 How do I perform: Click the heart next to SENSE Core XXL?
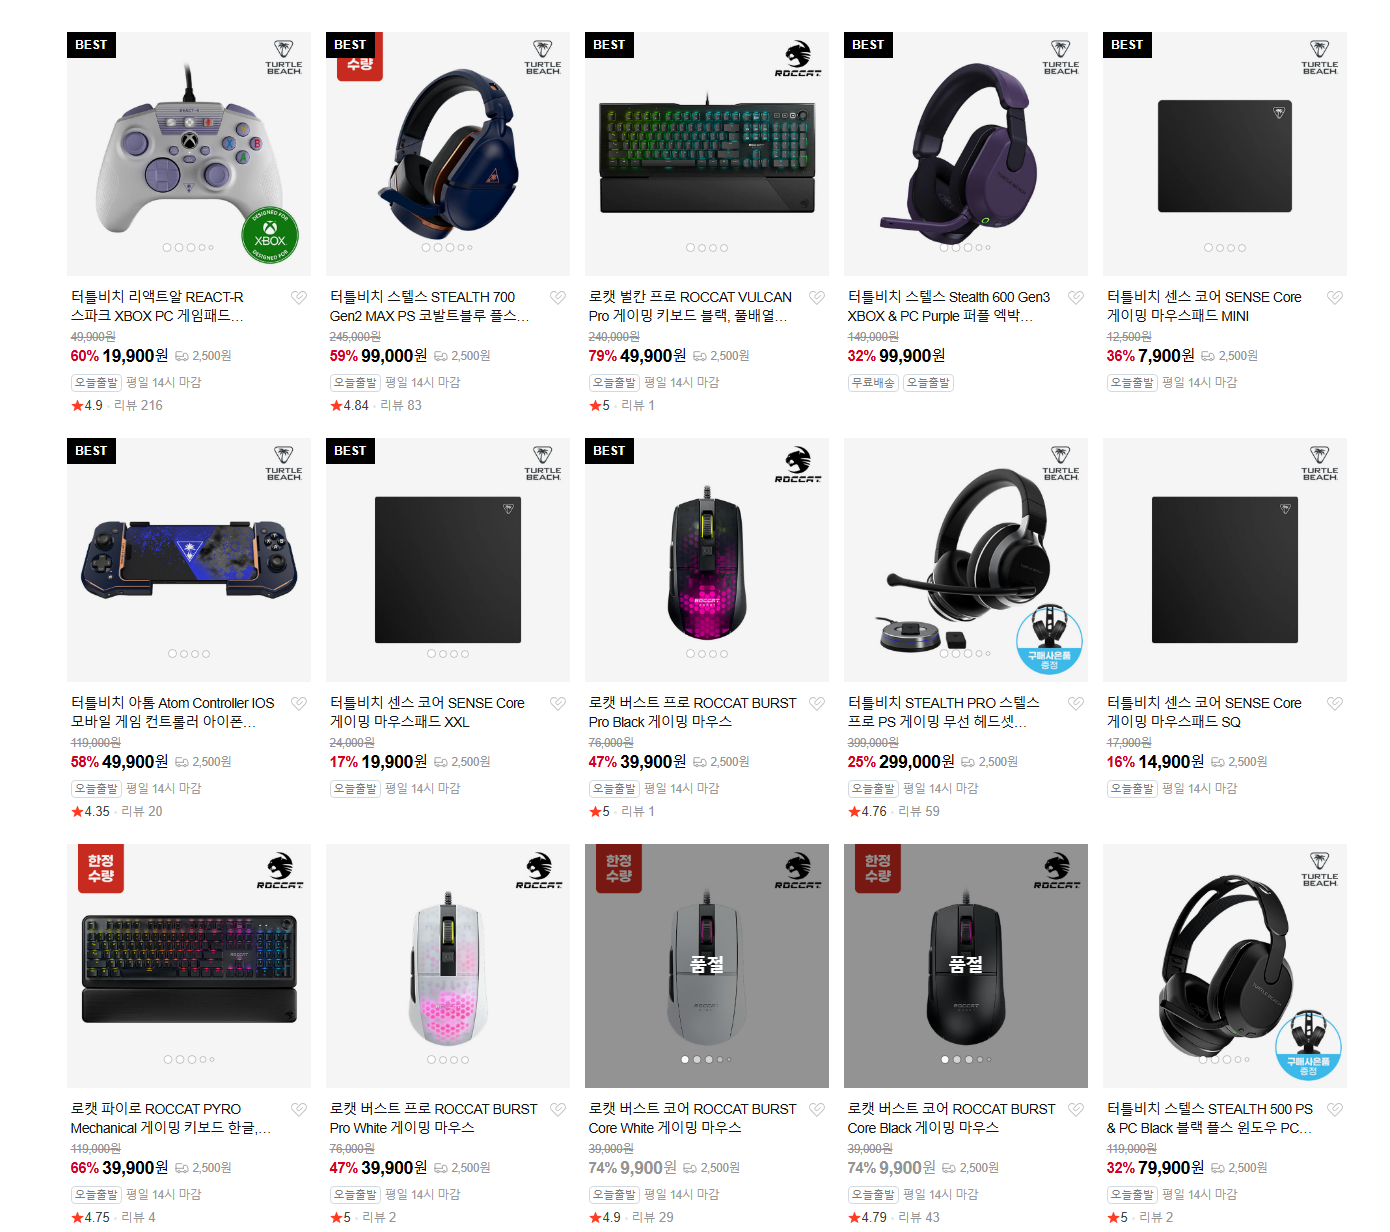coord(557,703)
